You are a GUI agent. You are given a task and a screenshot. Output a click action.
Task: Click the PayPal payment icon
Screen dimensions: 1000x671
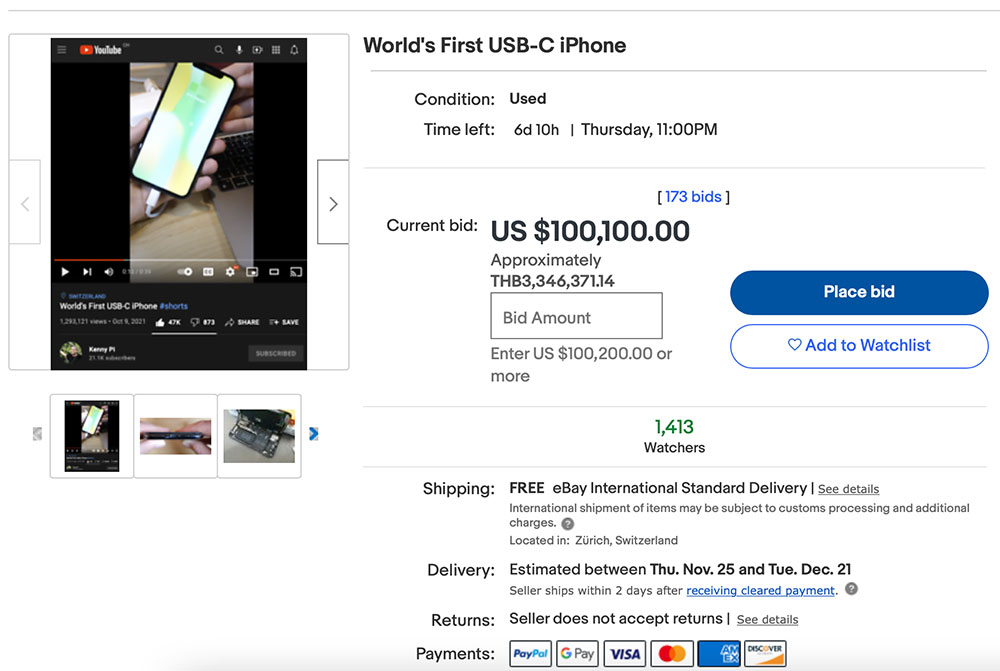coord(530,654)
